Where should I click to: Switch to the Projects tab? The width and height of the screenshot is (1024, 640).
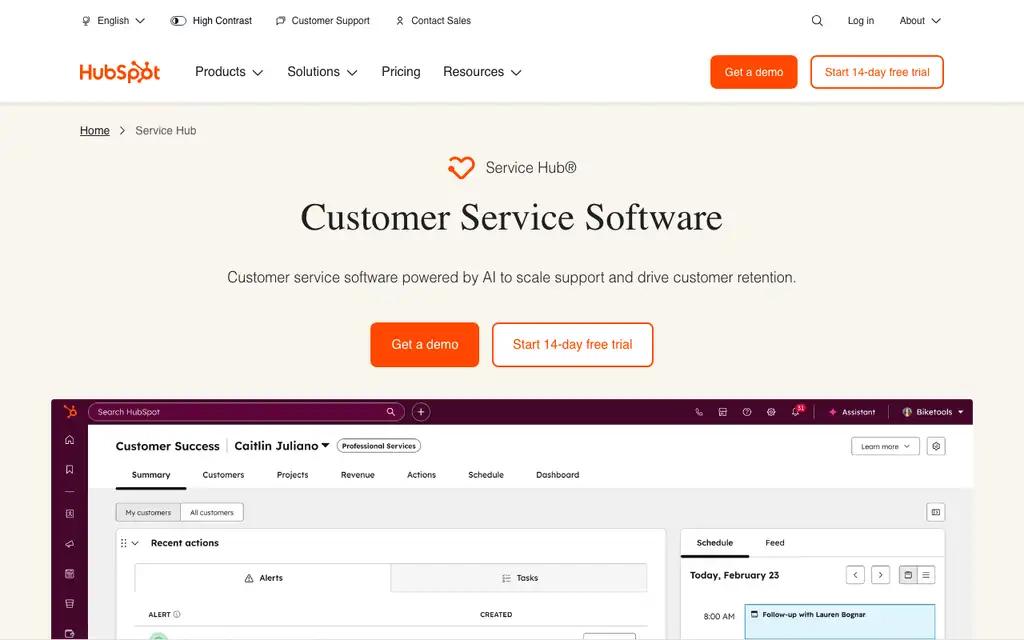pos(293,475)
